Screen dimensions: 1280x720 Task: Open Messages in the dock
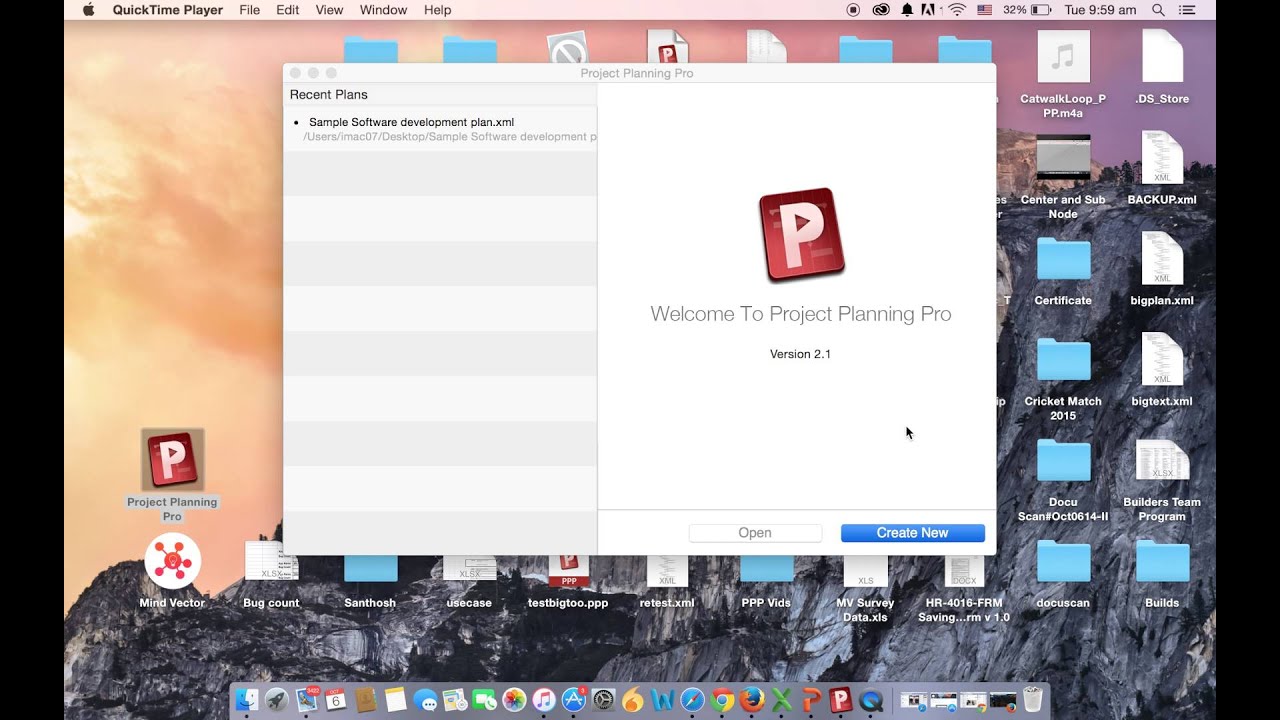coord(425,700)
